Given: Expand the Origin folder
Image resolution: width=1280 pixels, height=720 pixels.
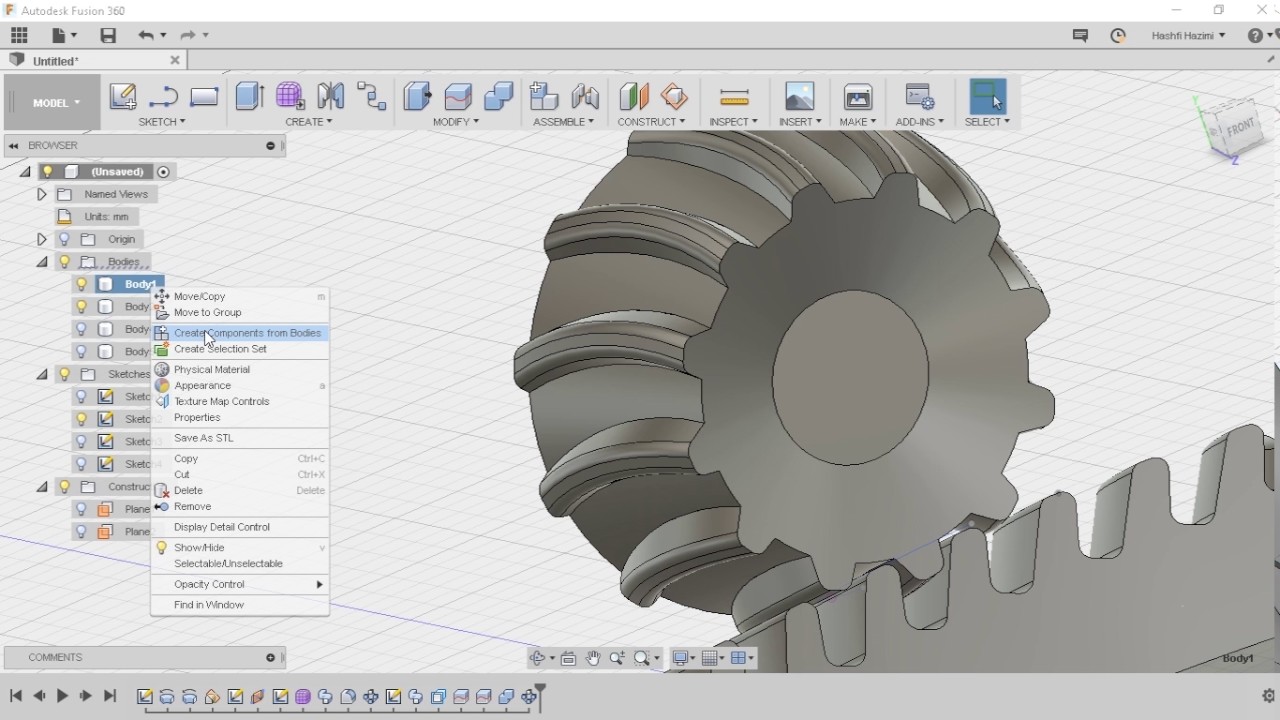Looking at the screenshot, I should 42,239.
